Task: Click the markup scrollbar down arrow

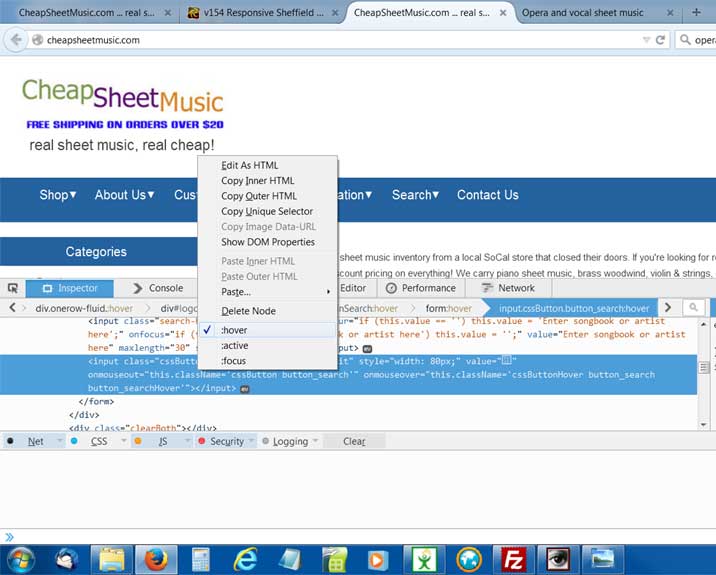Action: point(704,424)
